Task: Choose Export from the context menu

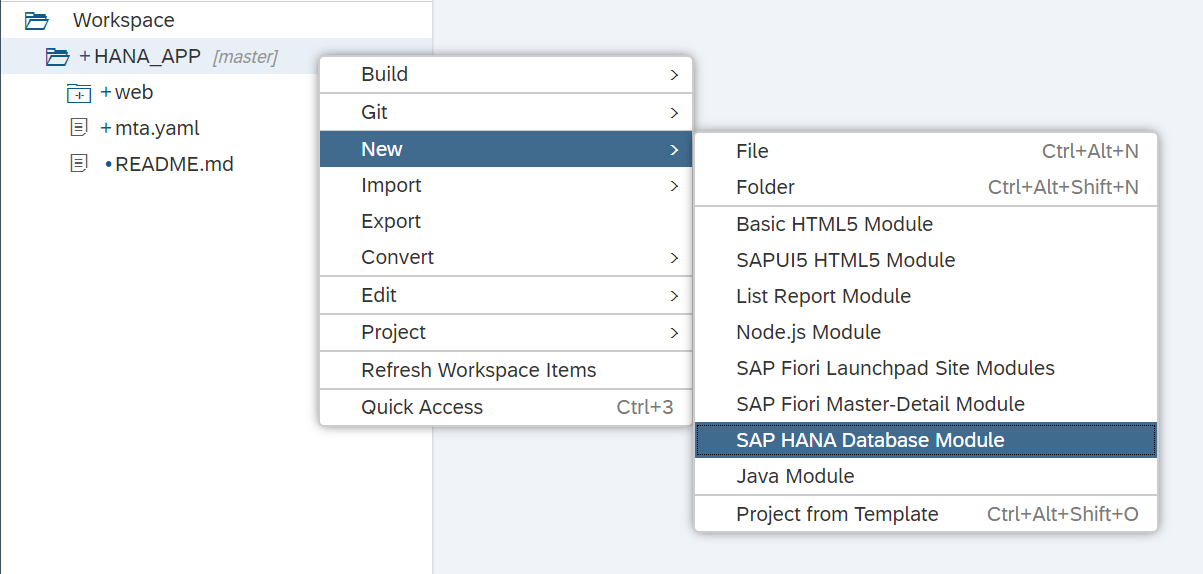Action: tap(506, 221)
